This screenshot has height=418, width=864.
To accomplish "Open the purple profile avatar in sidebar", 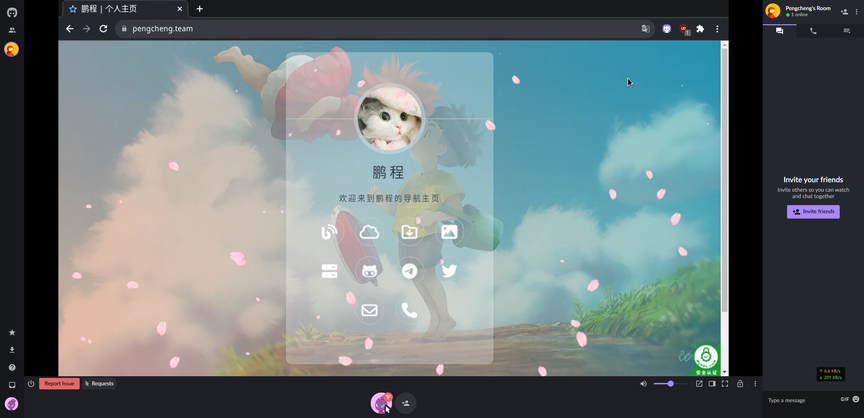I will tap(12, 404).
